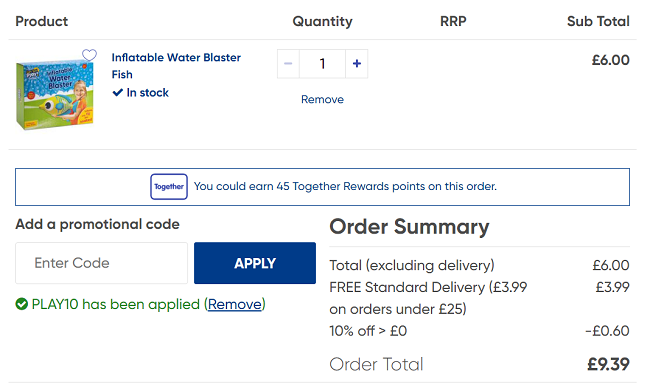Select the quantity value field

click(322, 63)
